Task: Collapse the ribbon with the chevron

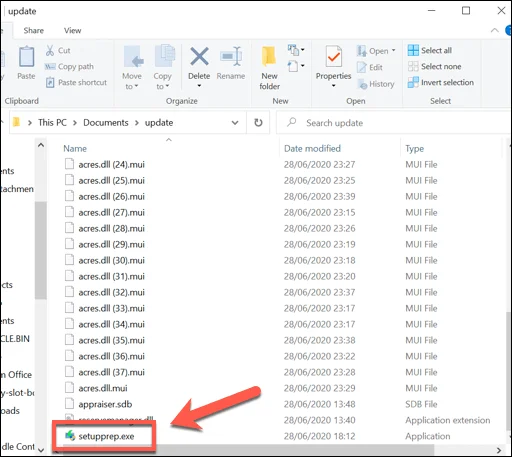Action: pyautogui.click(x=495, y=30)
